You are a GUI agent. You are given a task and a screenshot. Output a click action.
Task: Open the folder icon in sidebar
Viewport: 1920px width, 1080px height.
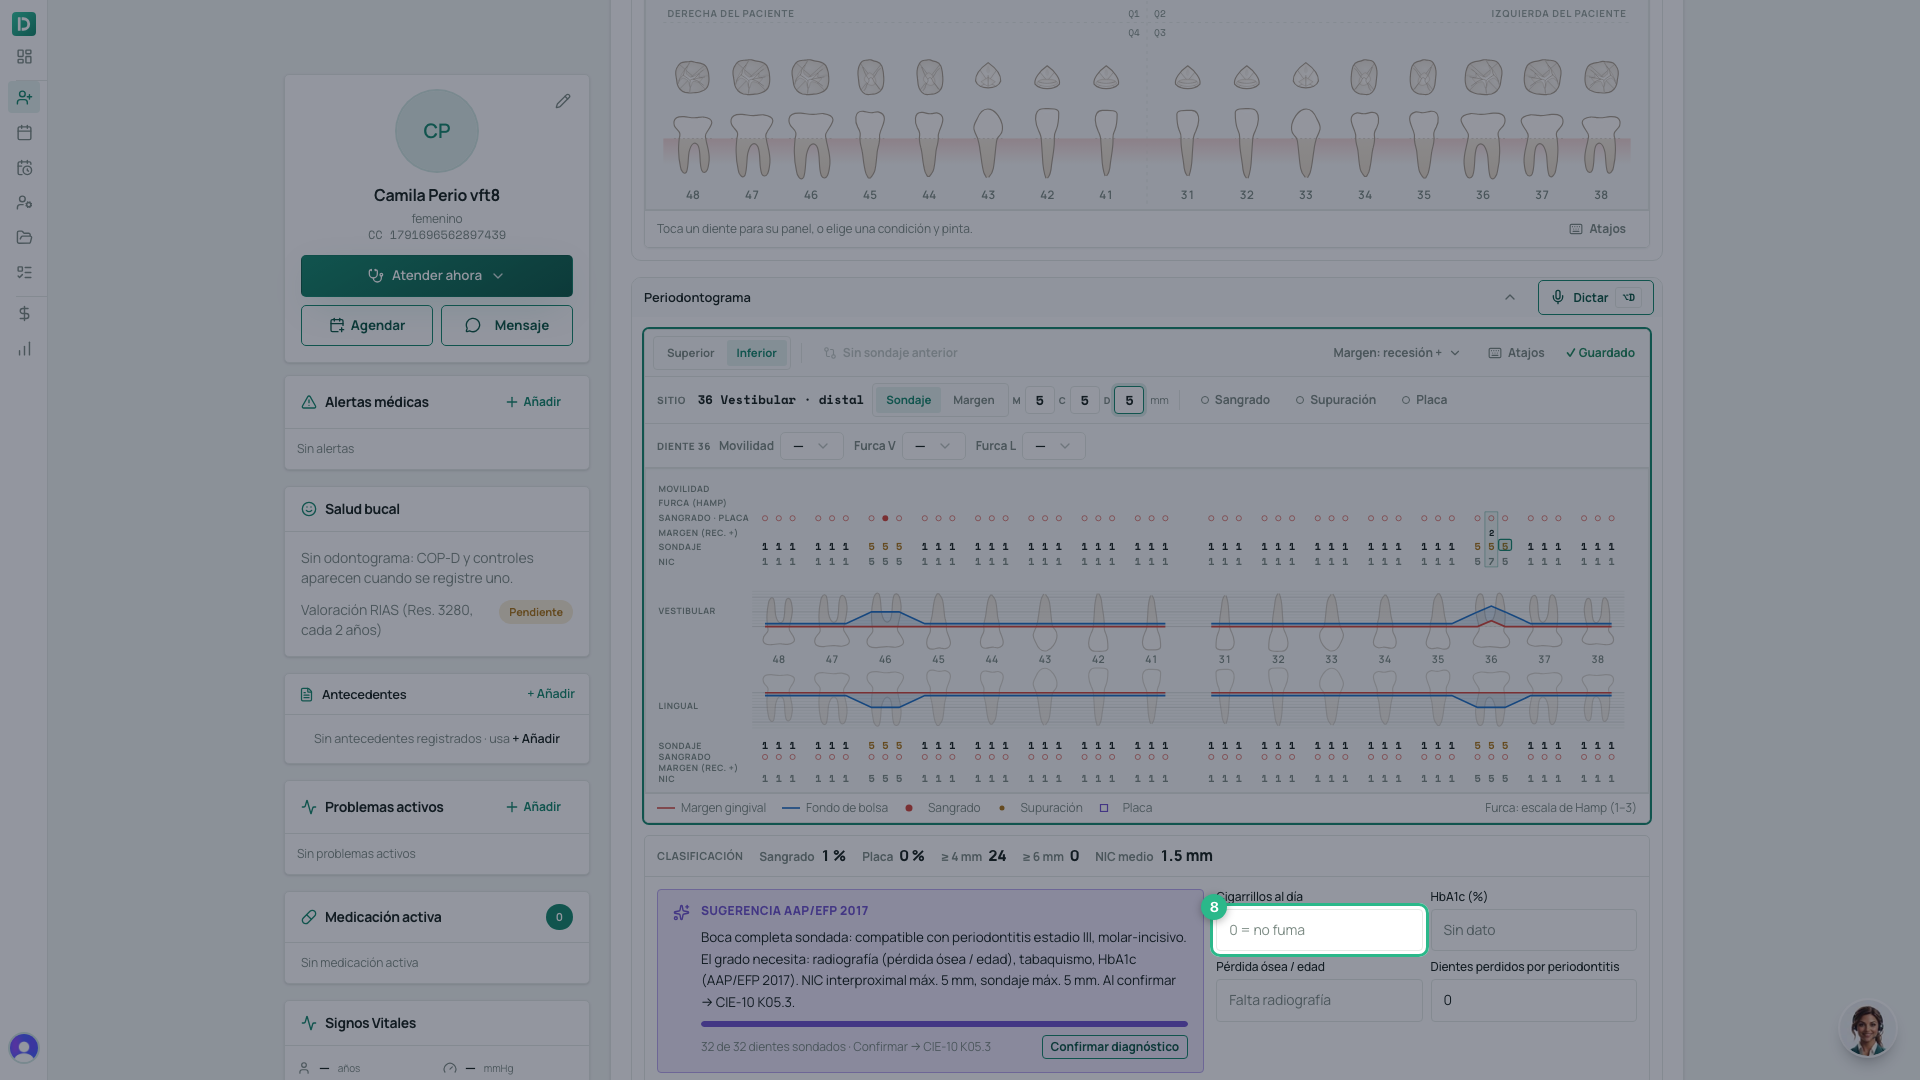pyautogui.click(x=24, y=237)
